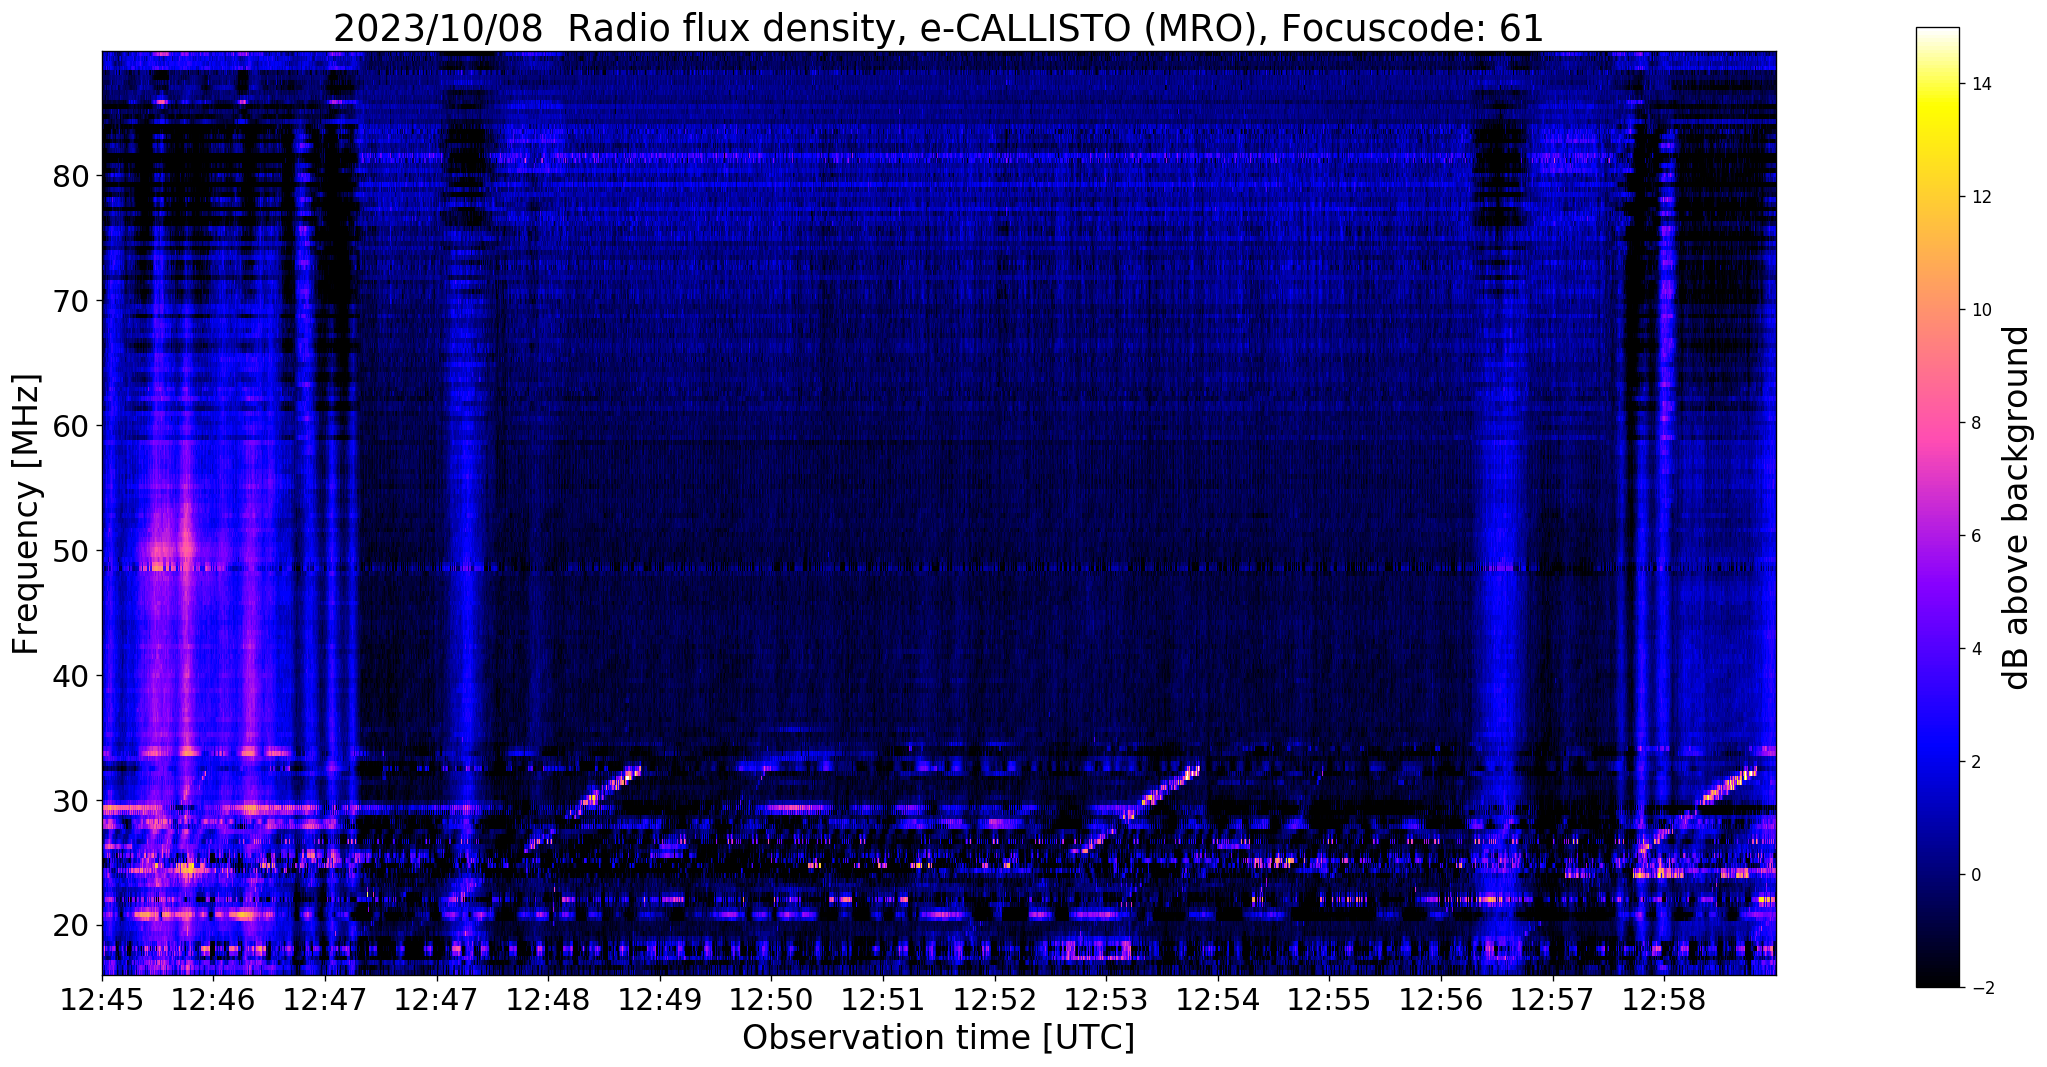Click the 12:57 time tick label

tap(1552, 999)
